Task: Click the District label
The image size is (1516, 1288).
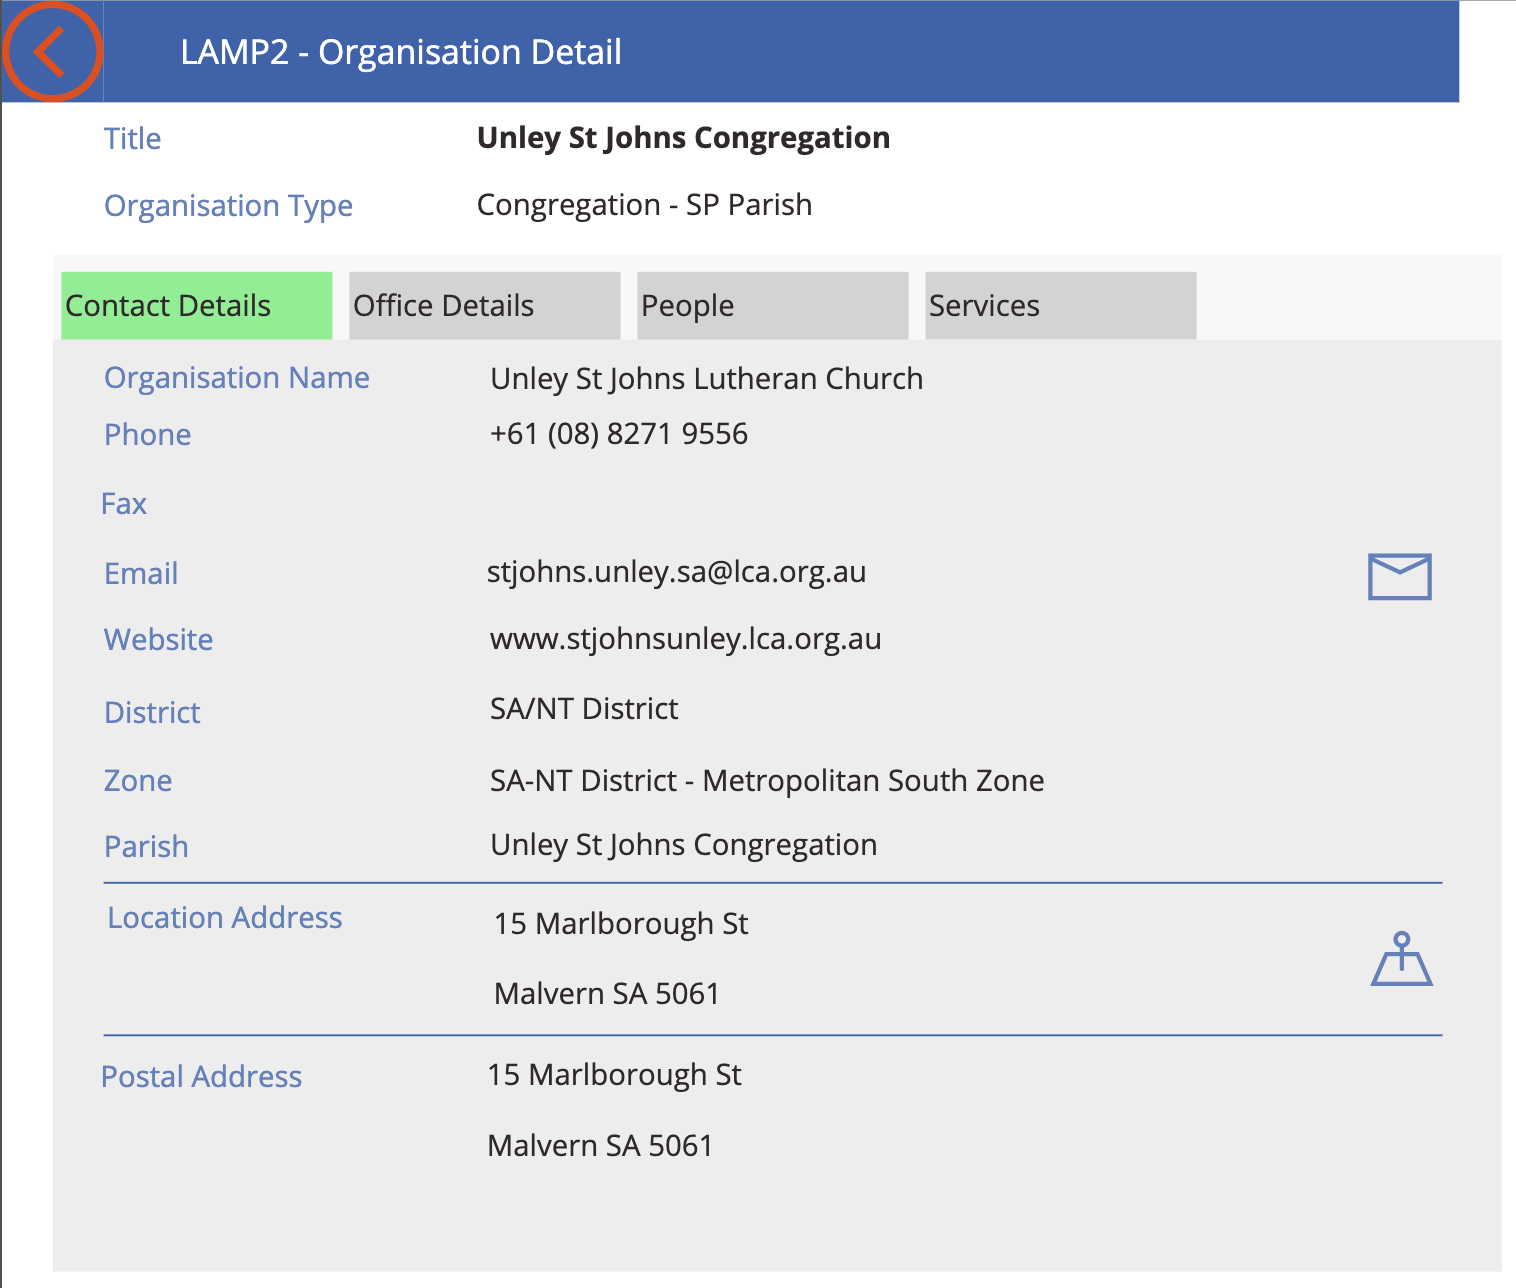Action: pos(152,713)
